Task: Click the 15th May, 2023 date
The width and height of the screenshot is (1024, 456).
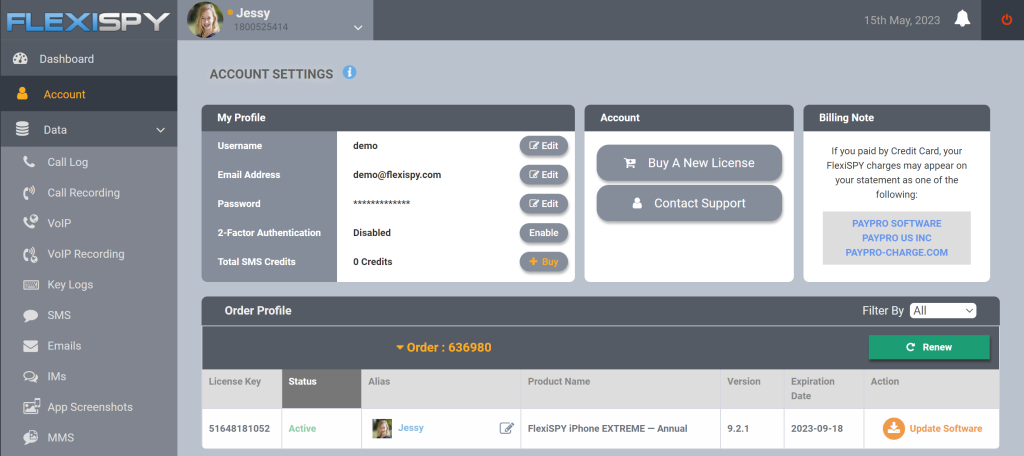Action: pos(902,20)
